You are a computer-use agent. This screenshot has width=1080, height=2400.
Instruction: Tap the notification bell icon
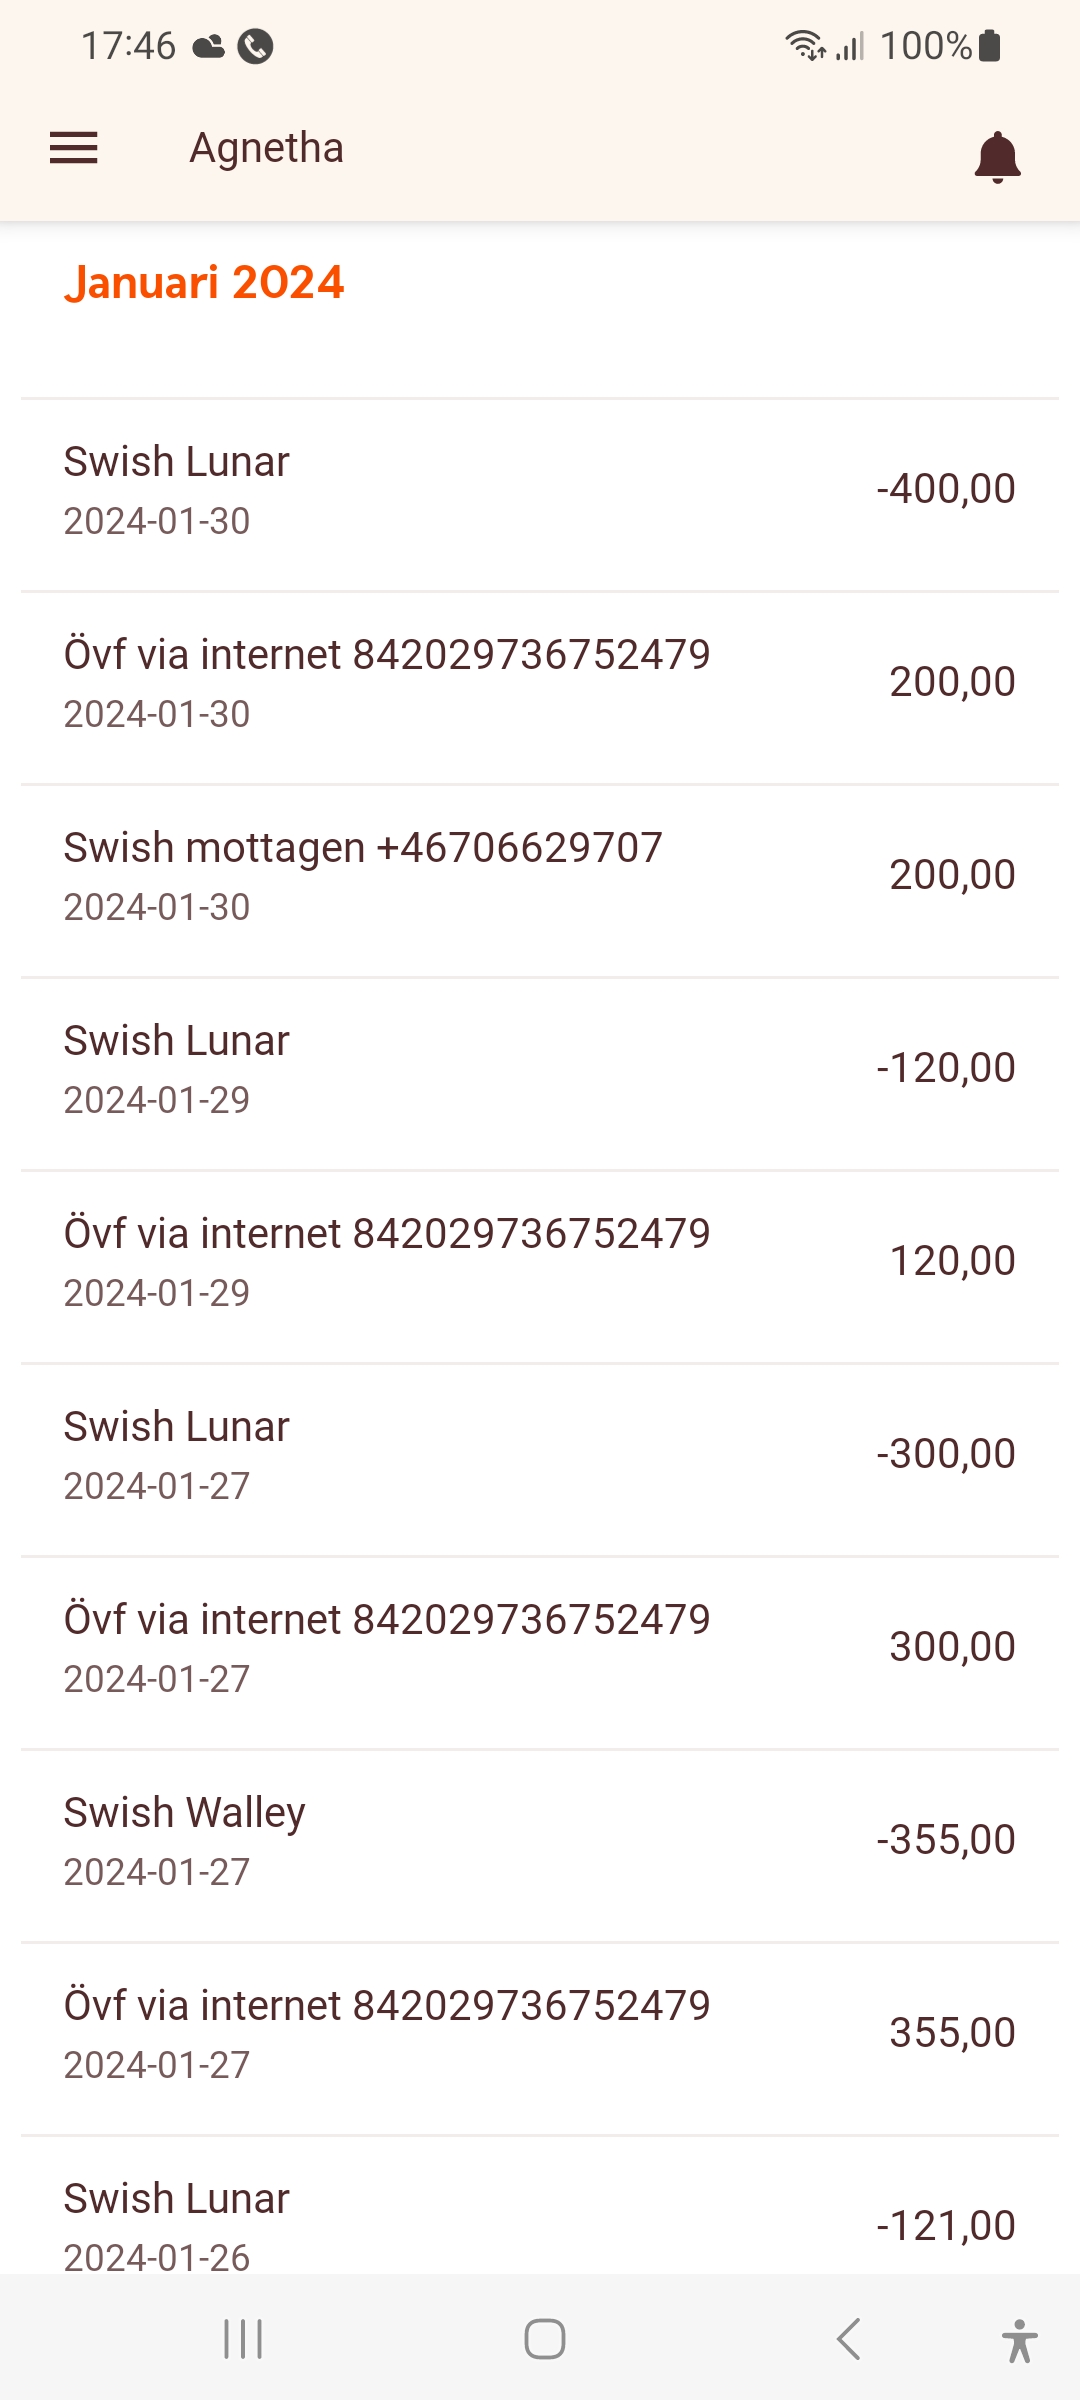997,157
